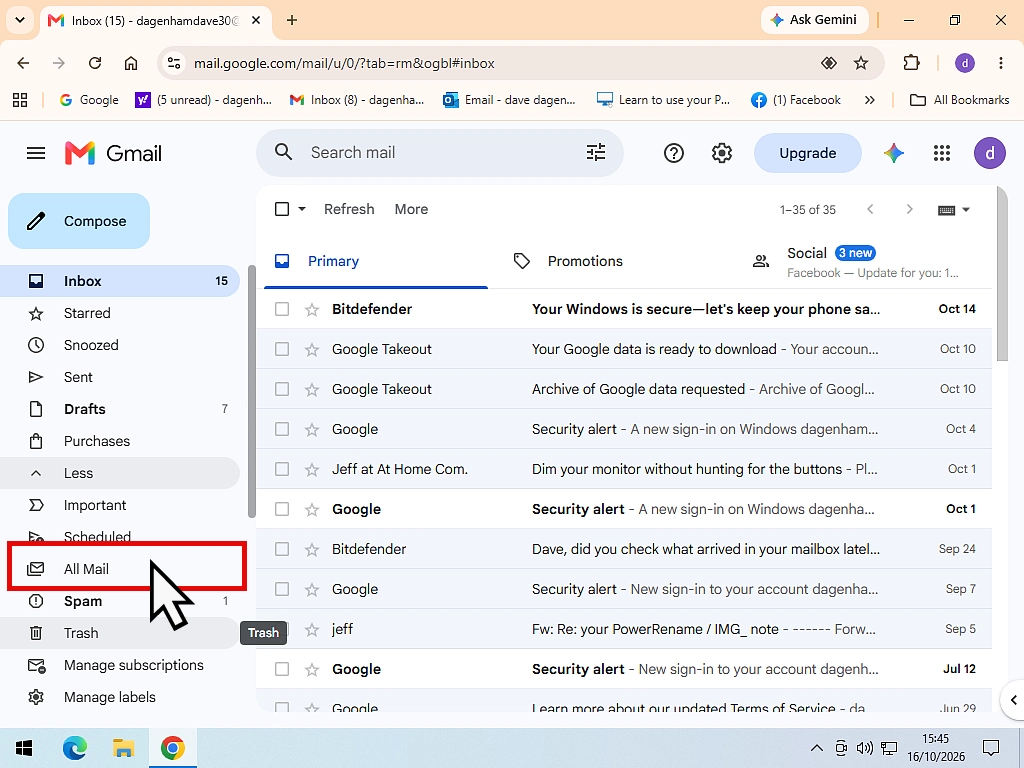Open the Google apps grid icon
Viewport: 1024px width, 768px height.
click(x=942, y=153)
